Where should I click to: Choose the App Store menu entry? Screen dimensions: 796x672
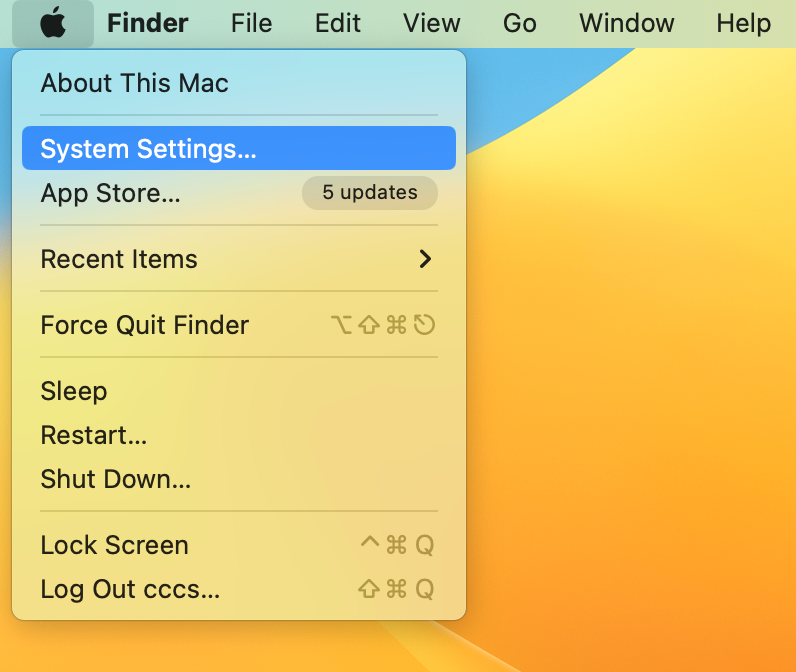point(110,193)
